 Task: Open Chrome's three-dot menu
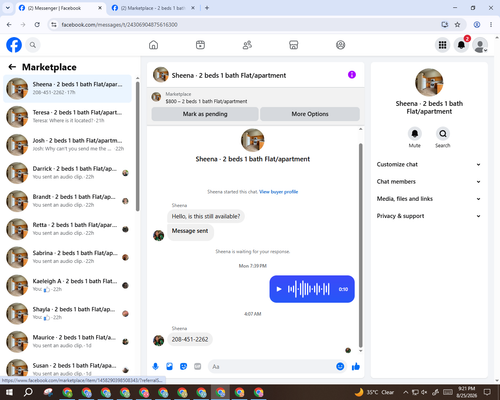pos(491,24)
